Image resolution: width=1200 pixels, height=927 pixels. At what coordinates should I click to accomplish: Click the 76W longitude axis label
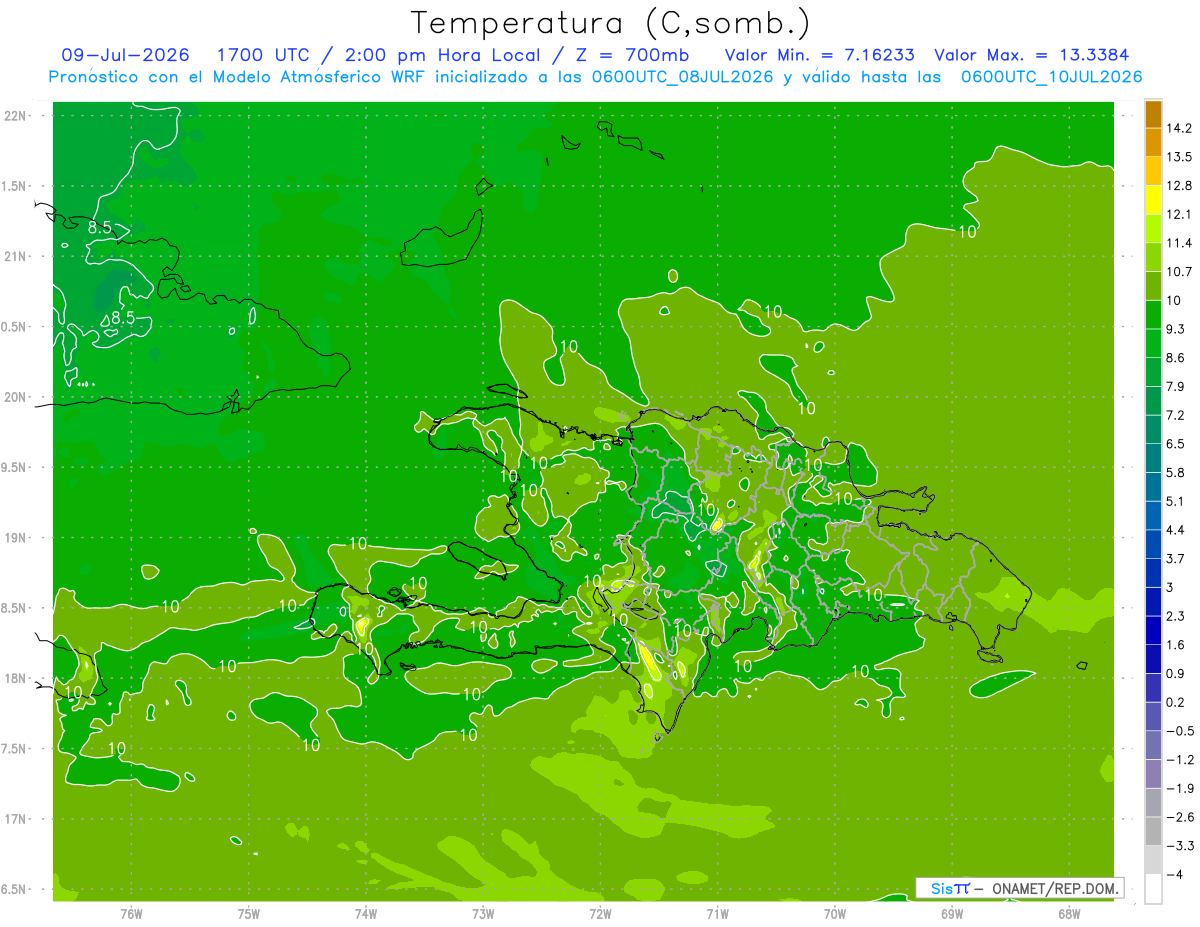click(x=131, y=914)
